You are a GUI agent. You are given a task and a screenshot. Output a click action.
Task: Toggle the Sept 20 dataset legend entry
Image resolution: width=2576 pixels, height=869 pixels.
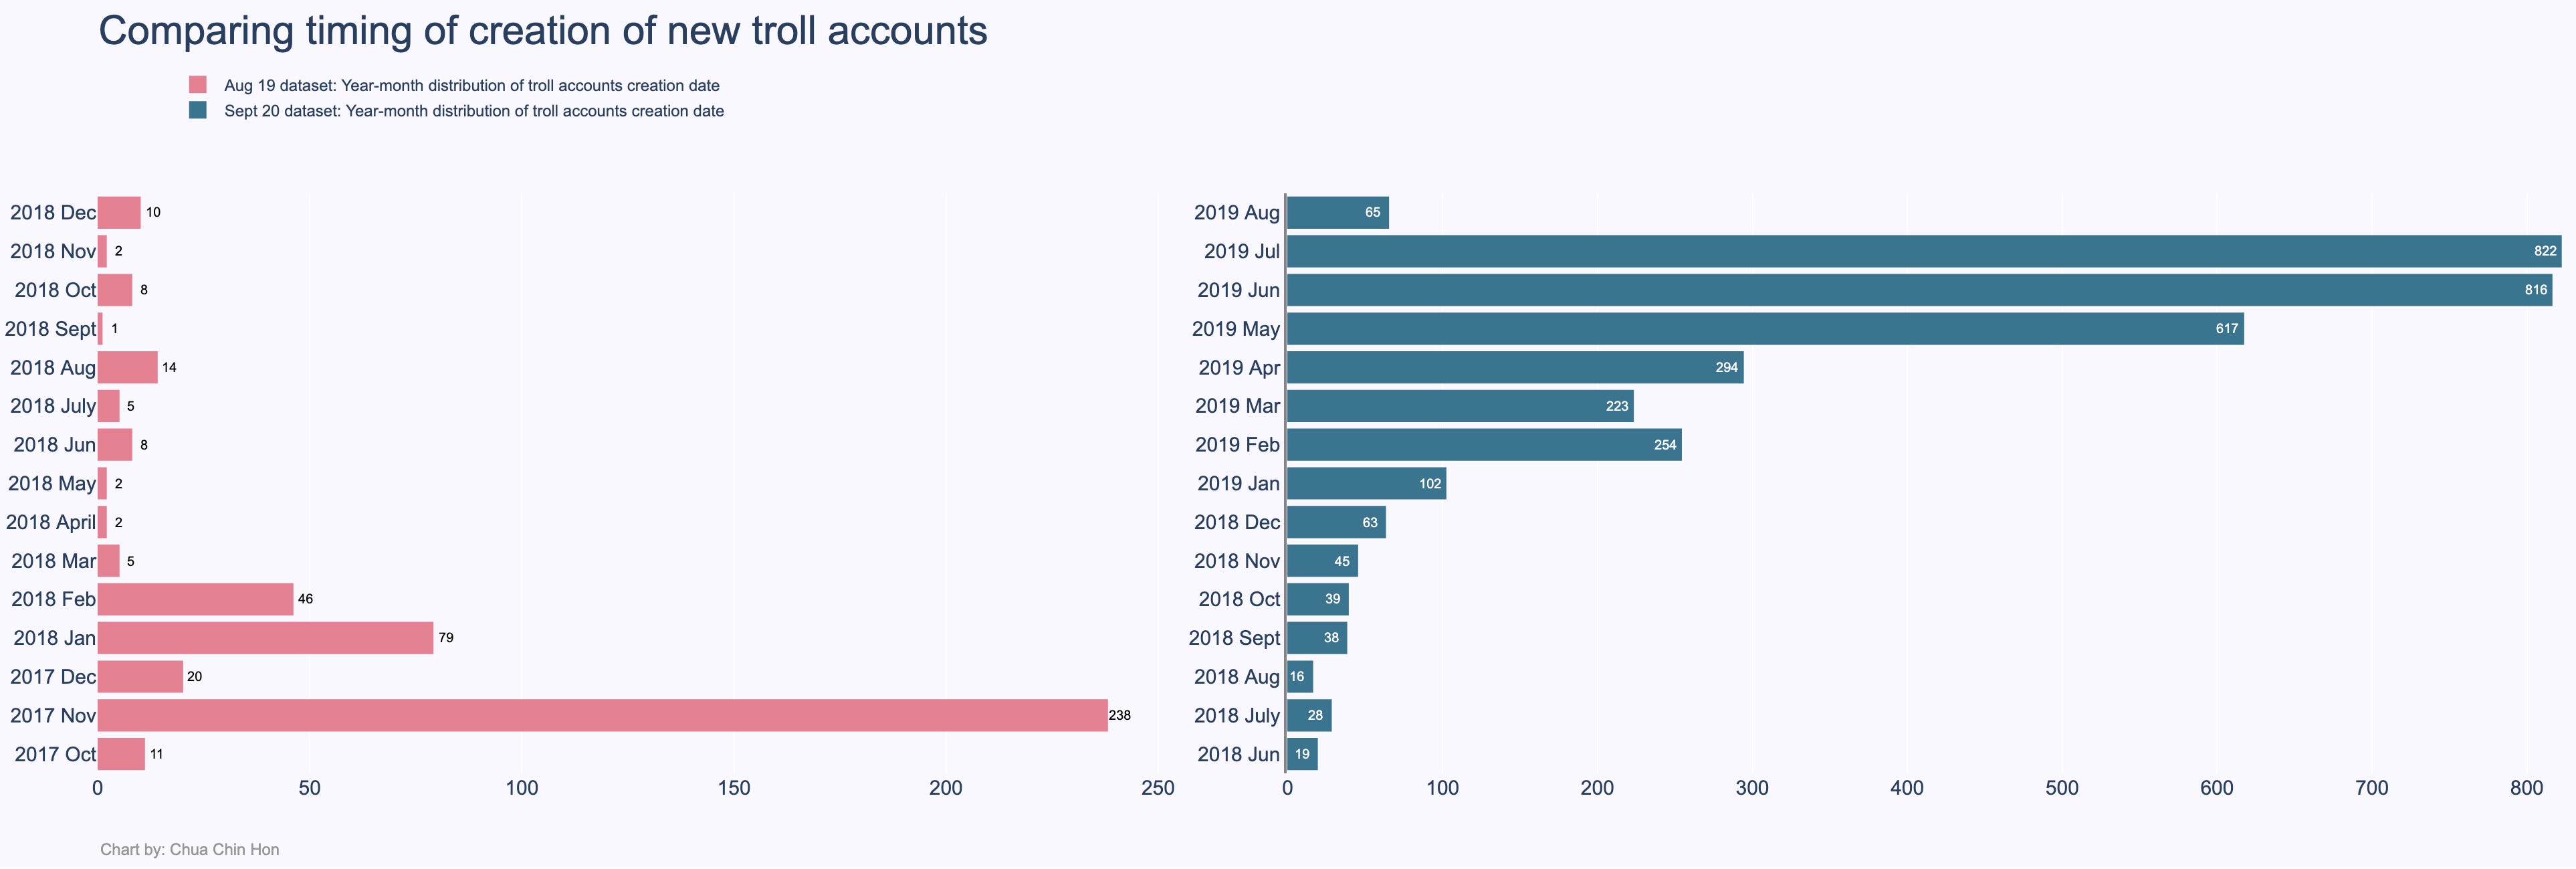[x=474, y=111]
